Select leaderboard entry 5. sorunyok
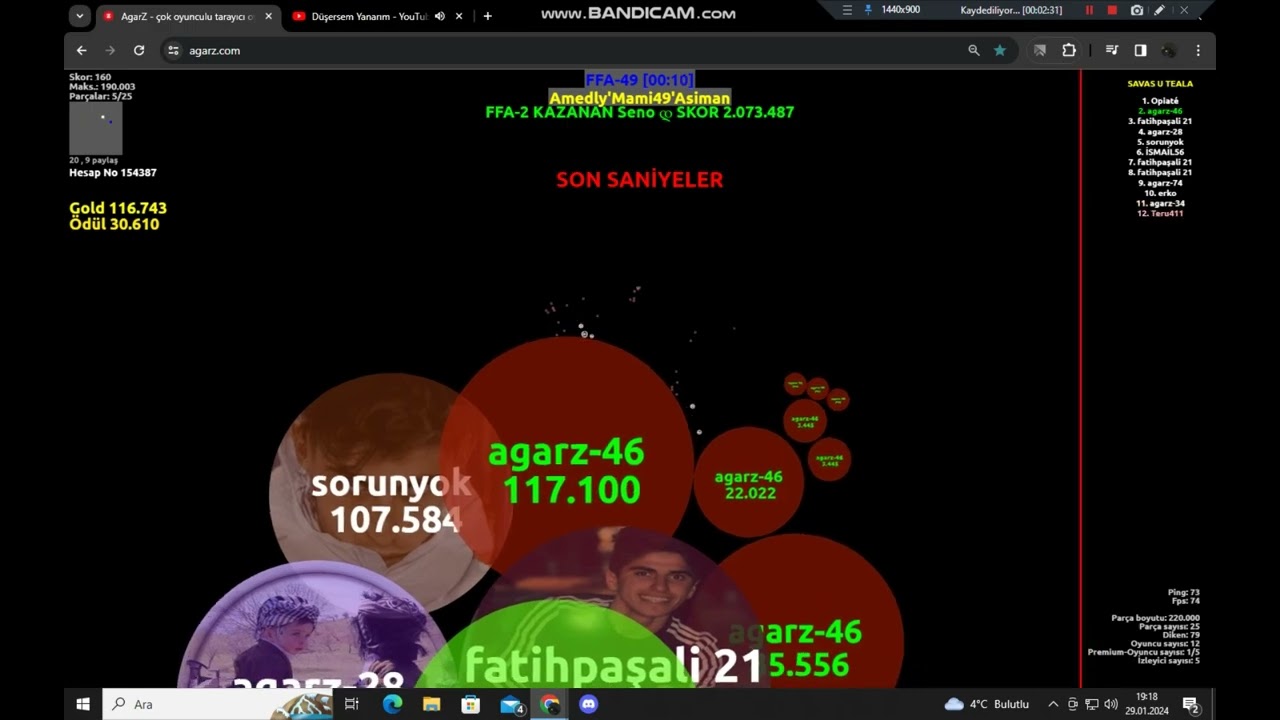This screenshot has height=720, width=1280. point(1160,142)
